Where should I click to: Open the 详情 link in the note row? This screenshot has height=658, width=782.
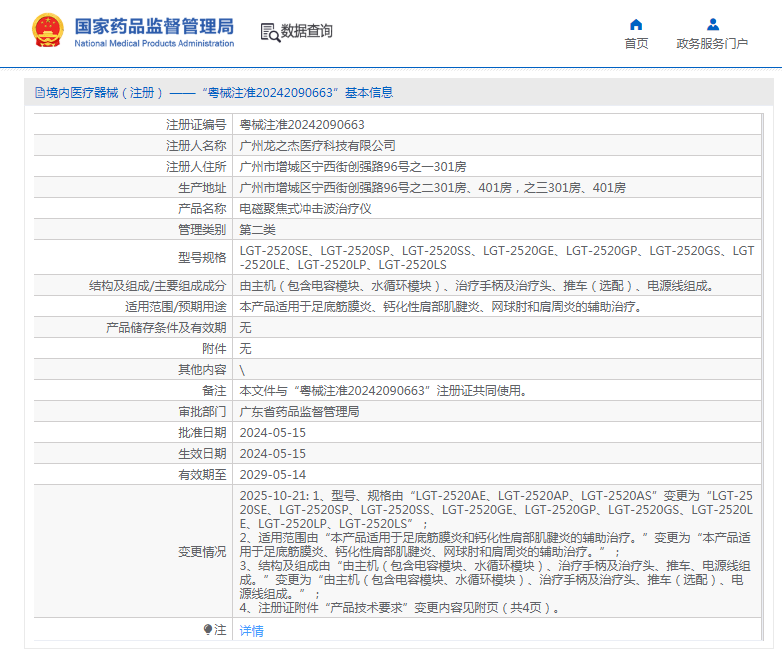251,631
